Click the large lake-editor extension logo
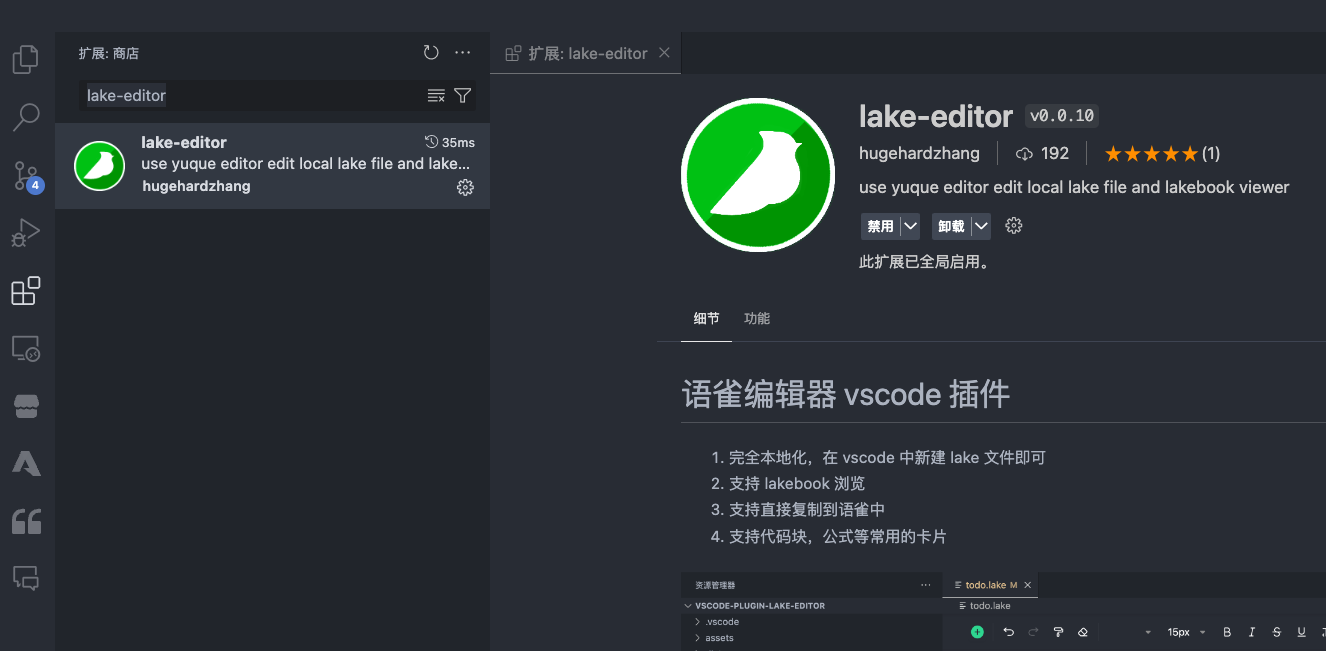Screen dimensions: 1326x651 pyautogui.click(x=758, y=174)
